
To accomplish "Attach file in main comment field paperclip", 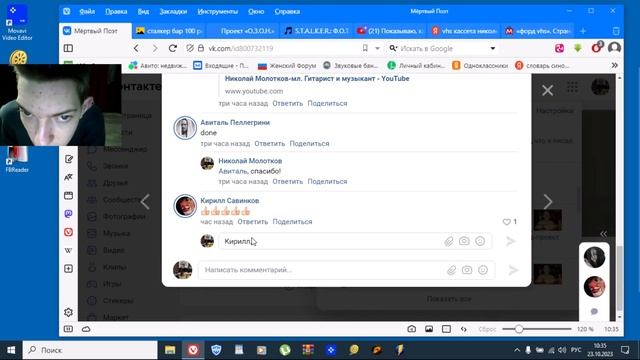I will pyautogui.click(x=451, y=270).
